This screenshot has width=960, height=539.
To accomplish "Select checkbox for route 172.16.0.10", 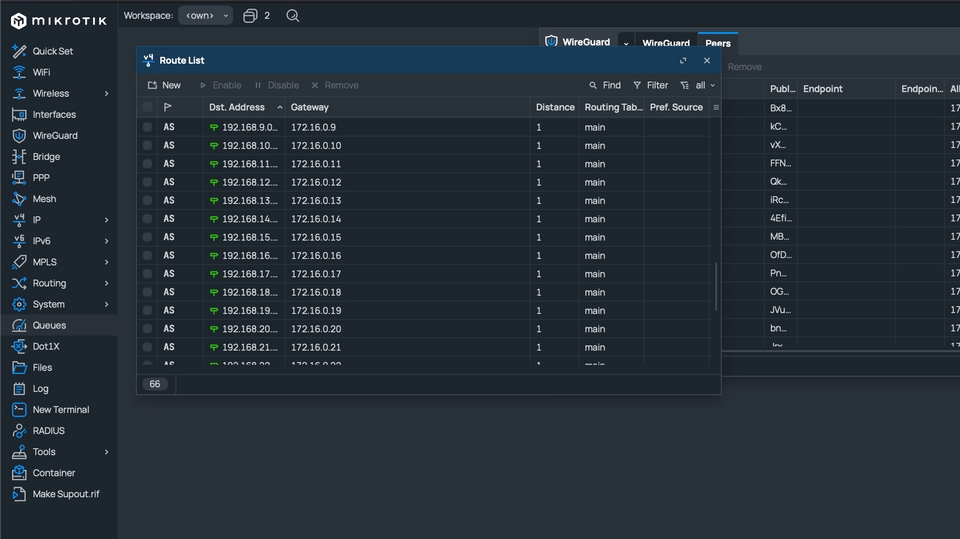I will (x=148, y=146).
